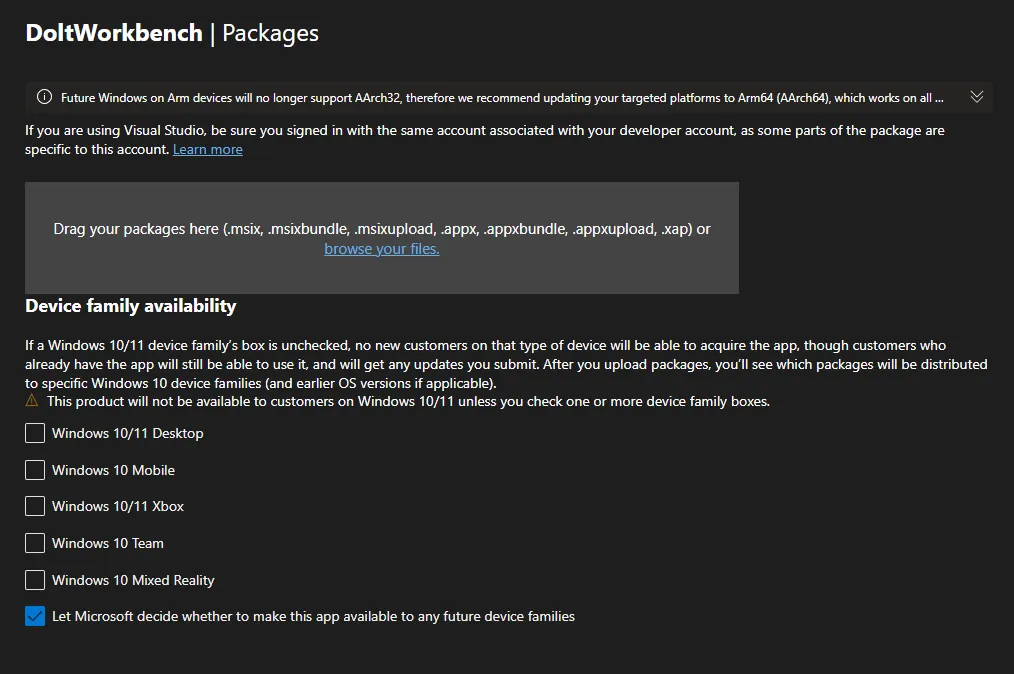Enable Windows 10 Team device family
1014x674 pixels.
point(34,543)
